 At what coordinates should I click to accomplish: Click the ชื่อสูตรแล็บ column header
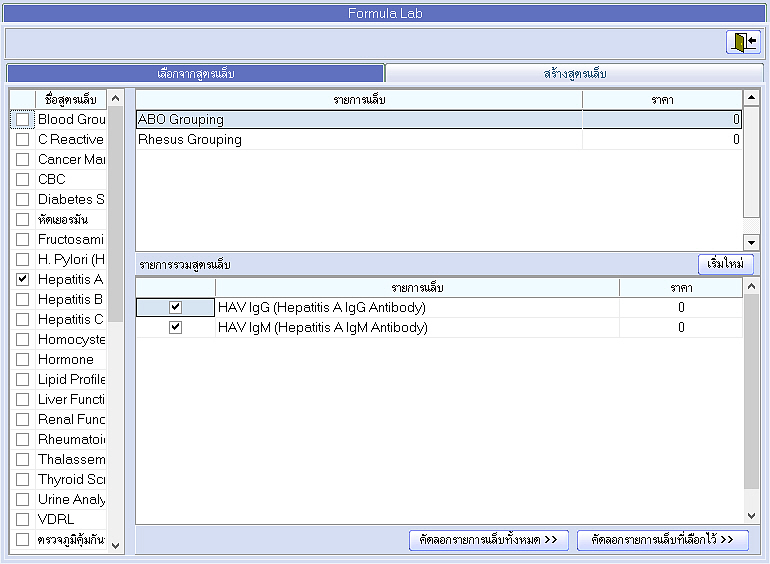coord(71,100)
